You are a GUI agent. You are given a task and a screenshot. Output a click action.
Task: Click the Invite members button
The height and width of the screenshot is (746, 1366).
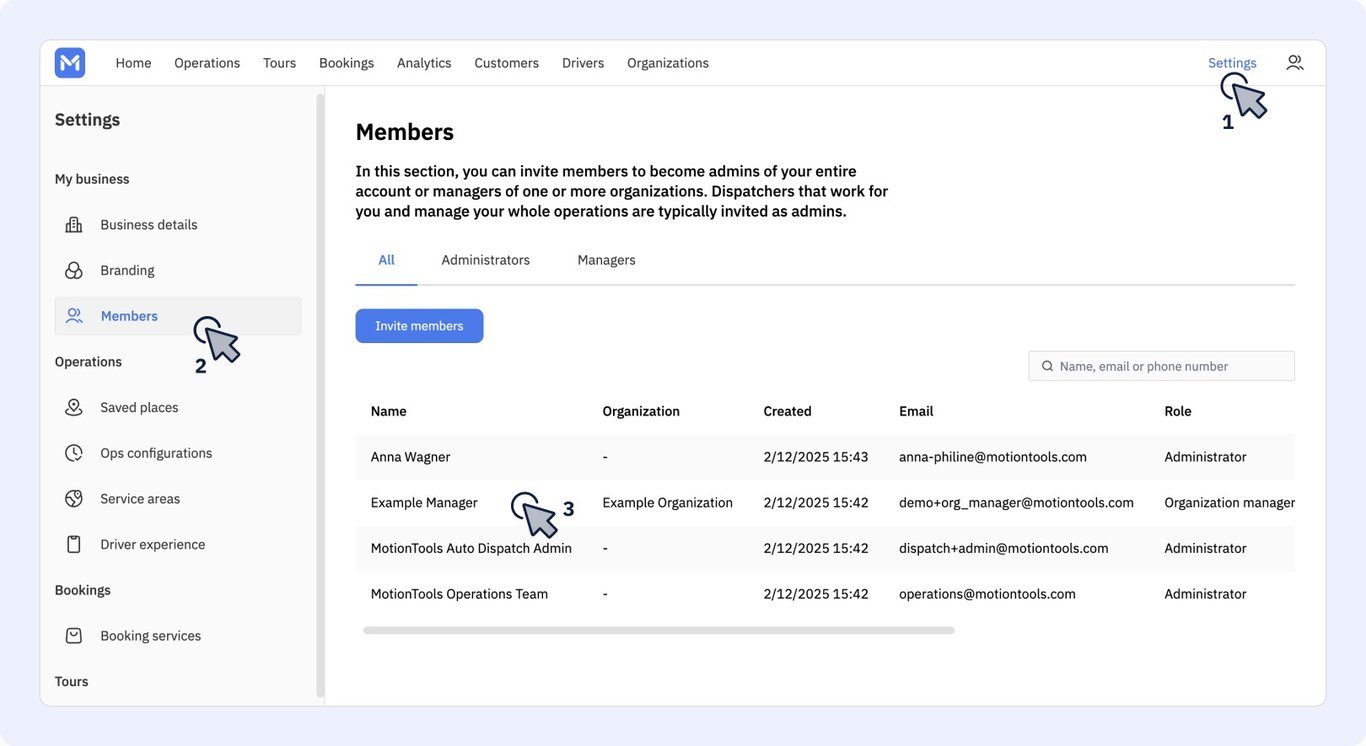(419, 326)
